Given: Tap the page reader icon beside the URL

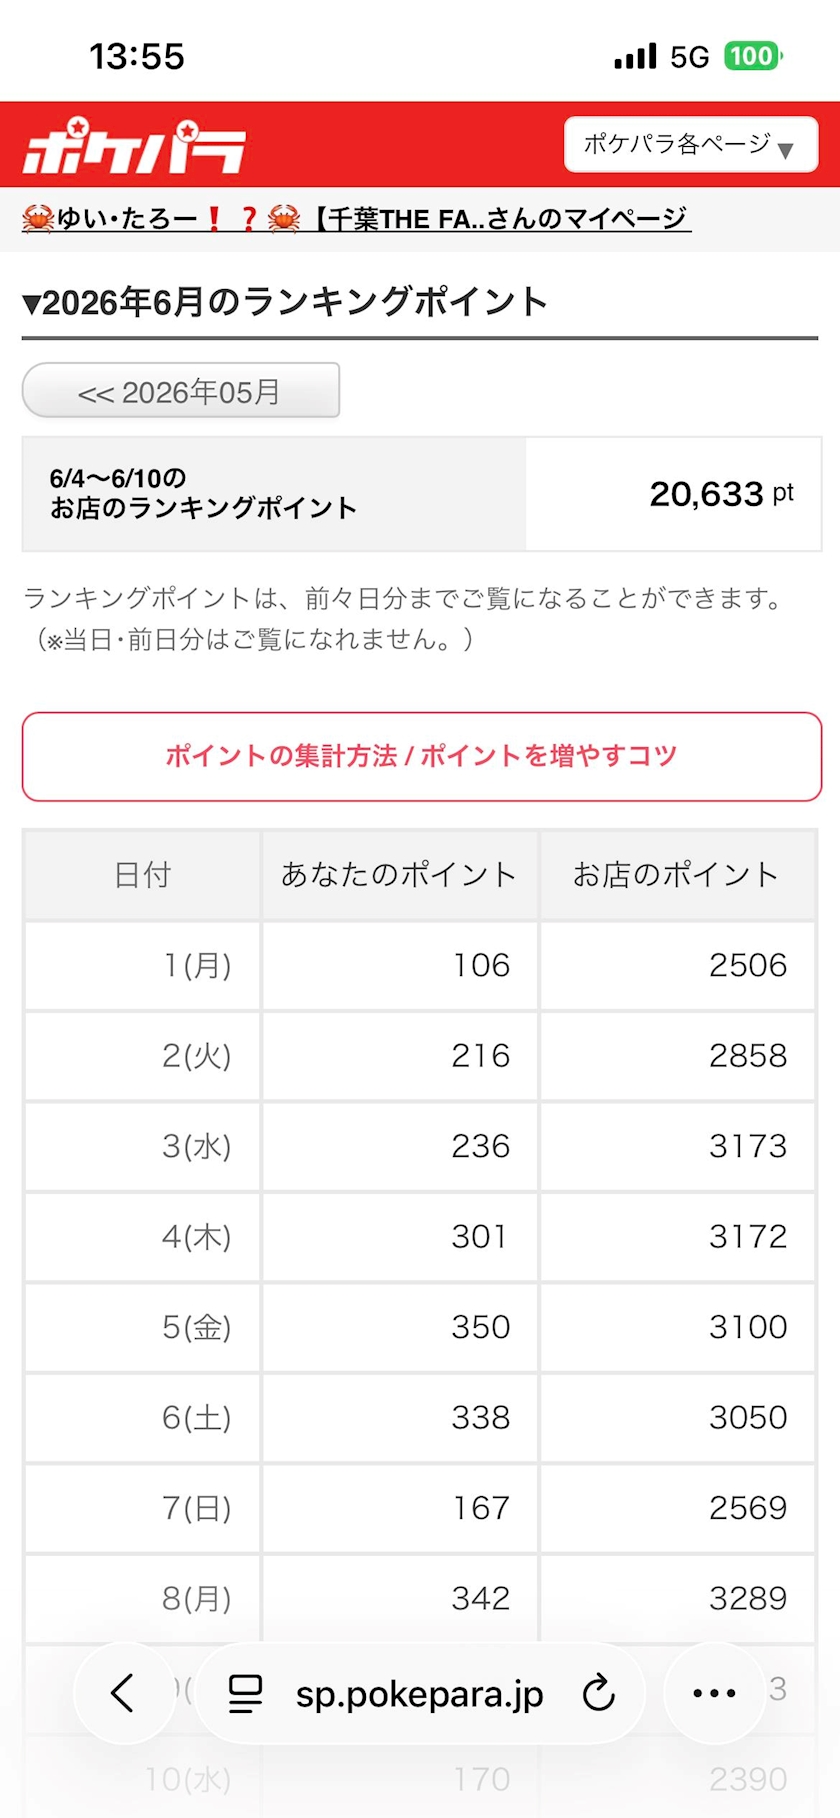Looking at the screenshot, I should (x=245, y=1693).
